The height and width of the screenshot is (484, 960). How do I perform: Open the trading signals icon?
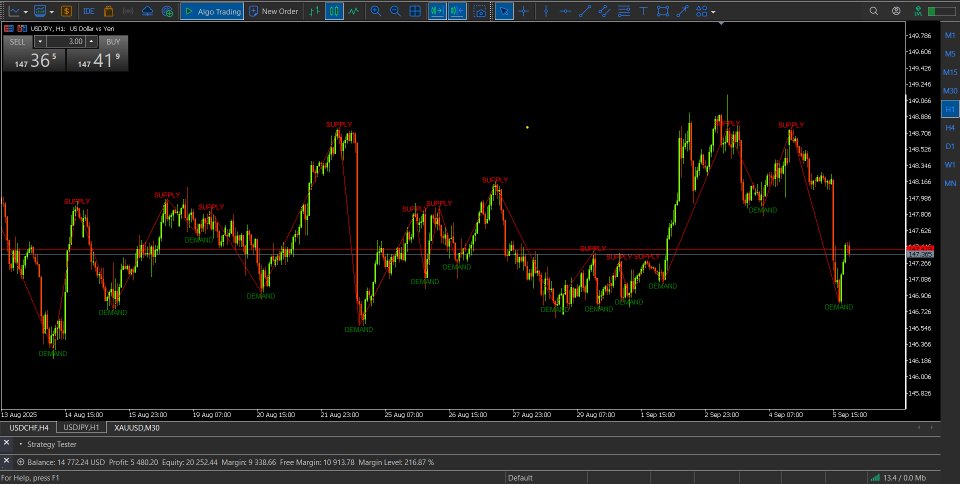point(128,11)
